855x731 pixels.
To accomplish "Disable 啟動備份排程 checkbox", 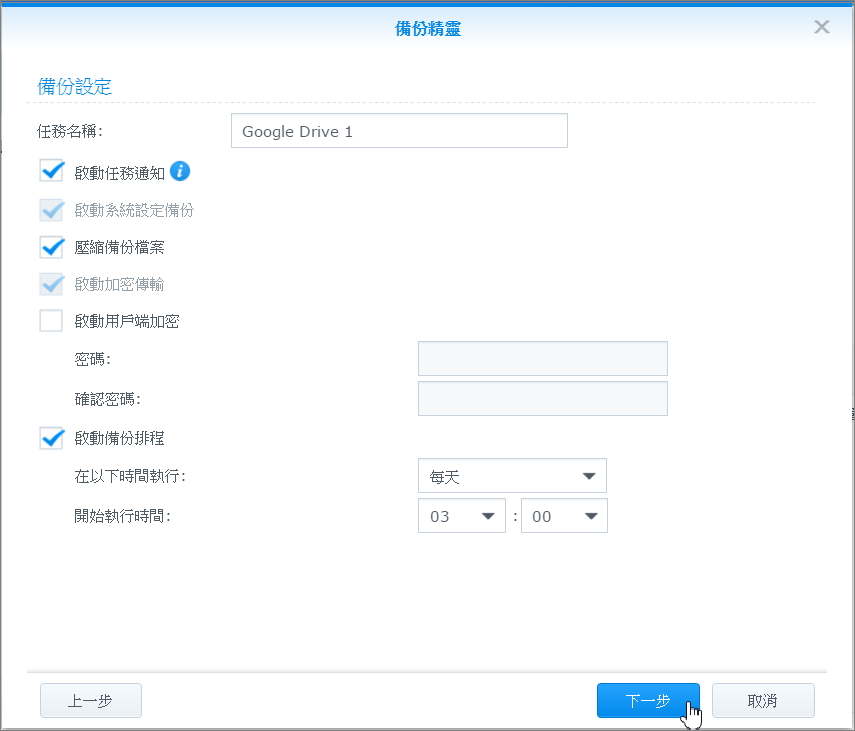I will pos(52,437).
